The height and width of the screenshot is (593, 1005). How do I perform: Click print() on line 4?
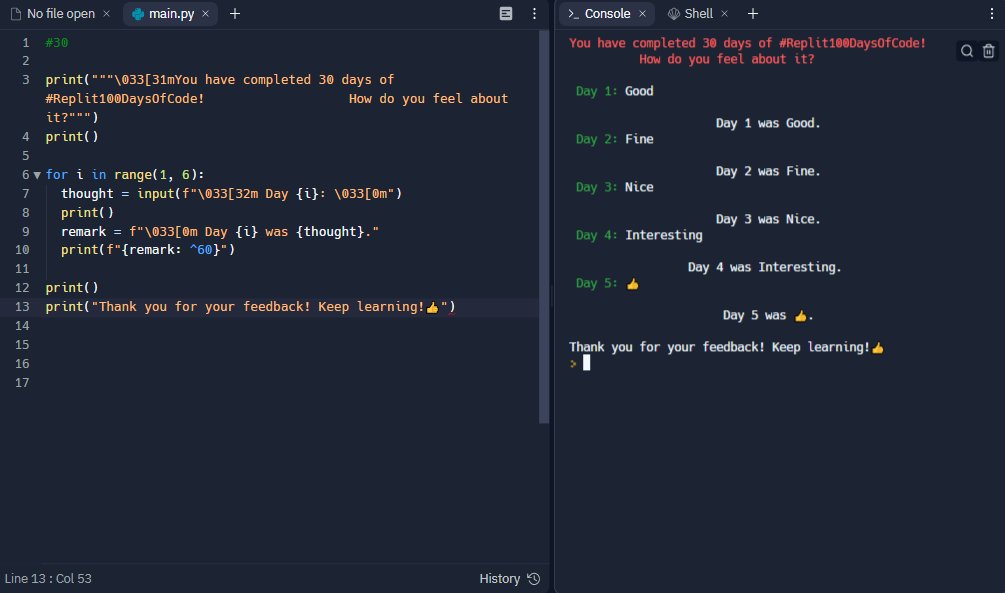click(72, 136)
